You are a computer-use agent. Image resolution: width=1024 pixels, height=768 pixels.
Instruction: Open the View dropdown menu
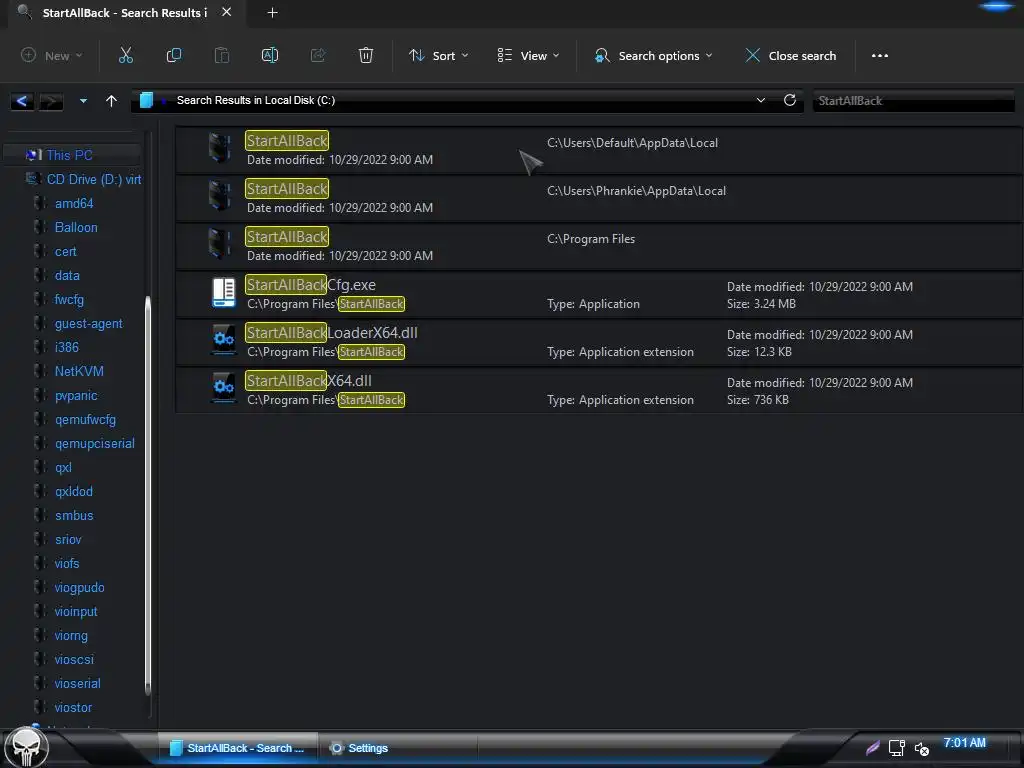pyautogui.click(x=528, y=56)
